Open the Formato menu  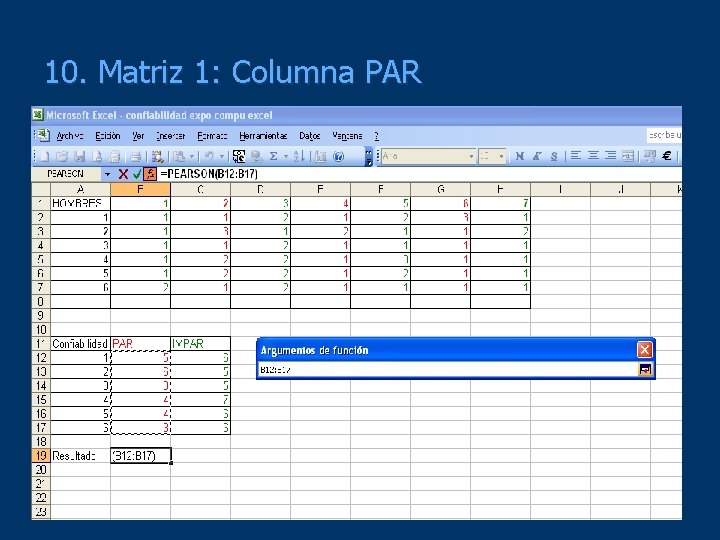pyautogui.click(x=212, y=136)
